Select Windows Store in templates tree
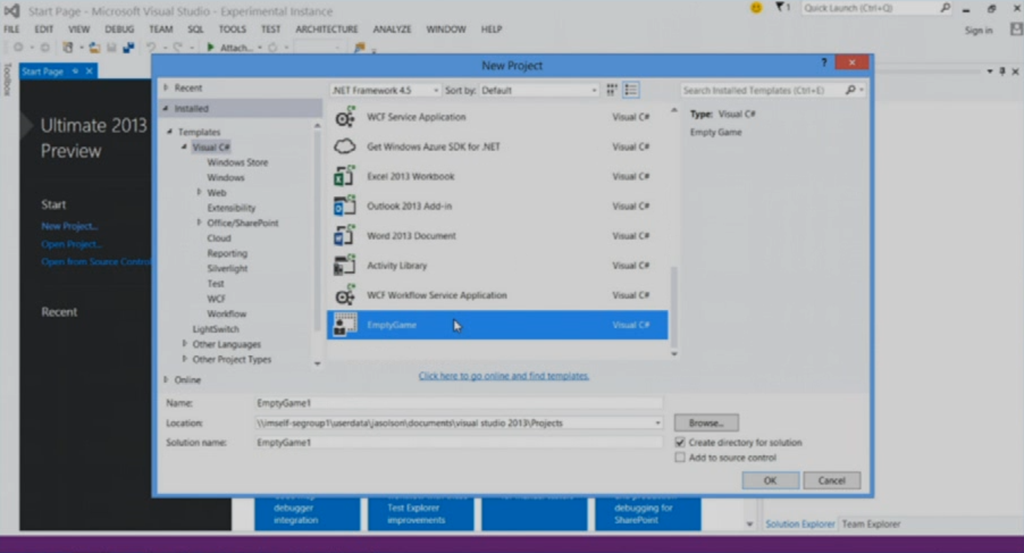Screen dimensions: 1024x553 [238, 162]
